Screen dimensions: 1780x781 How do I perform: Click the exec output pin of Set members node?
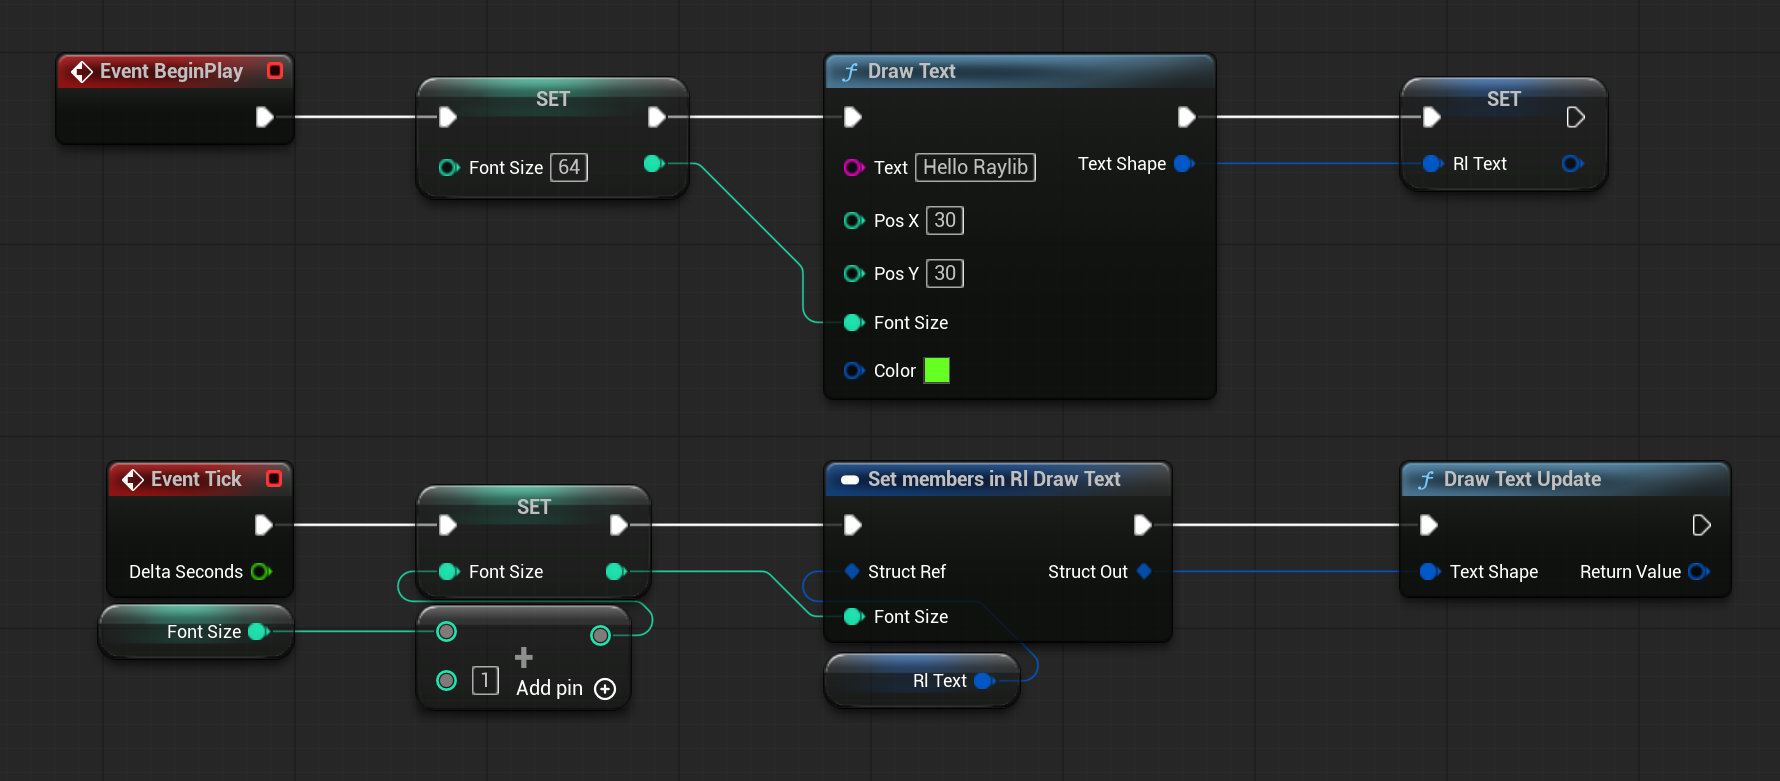click(x=1143, y=525)
